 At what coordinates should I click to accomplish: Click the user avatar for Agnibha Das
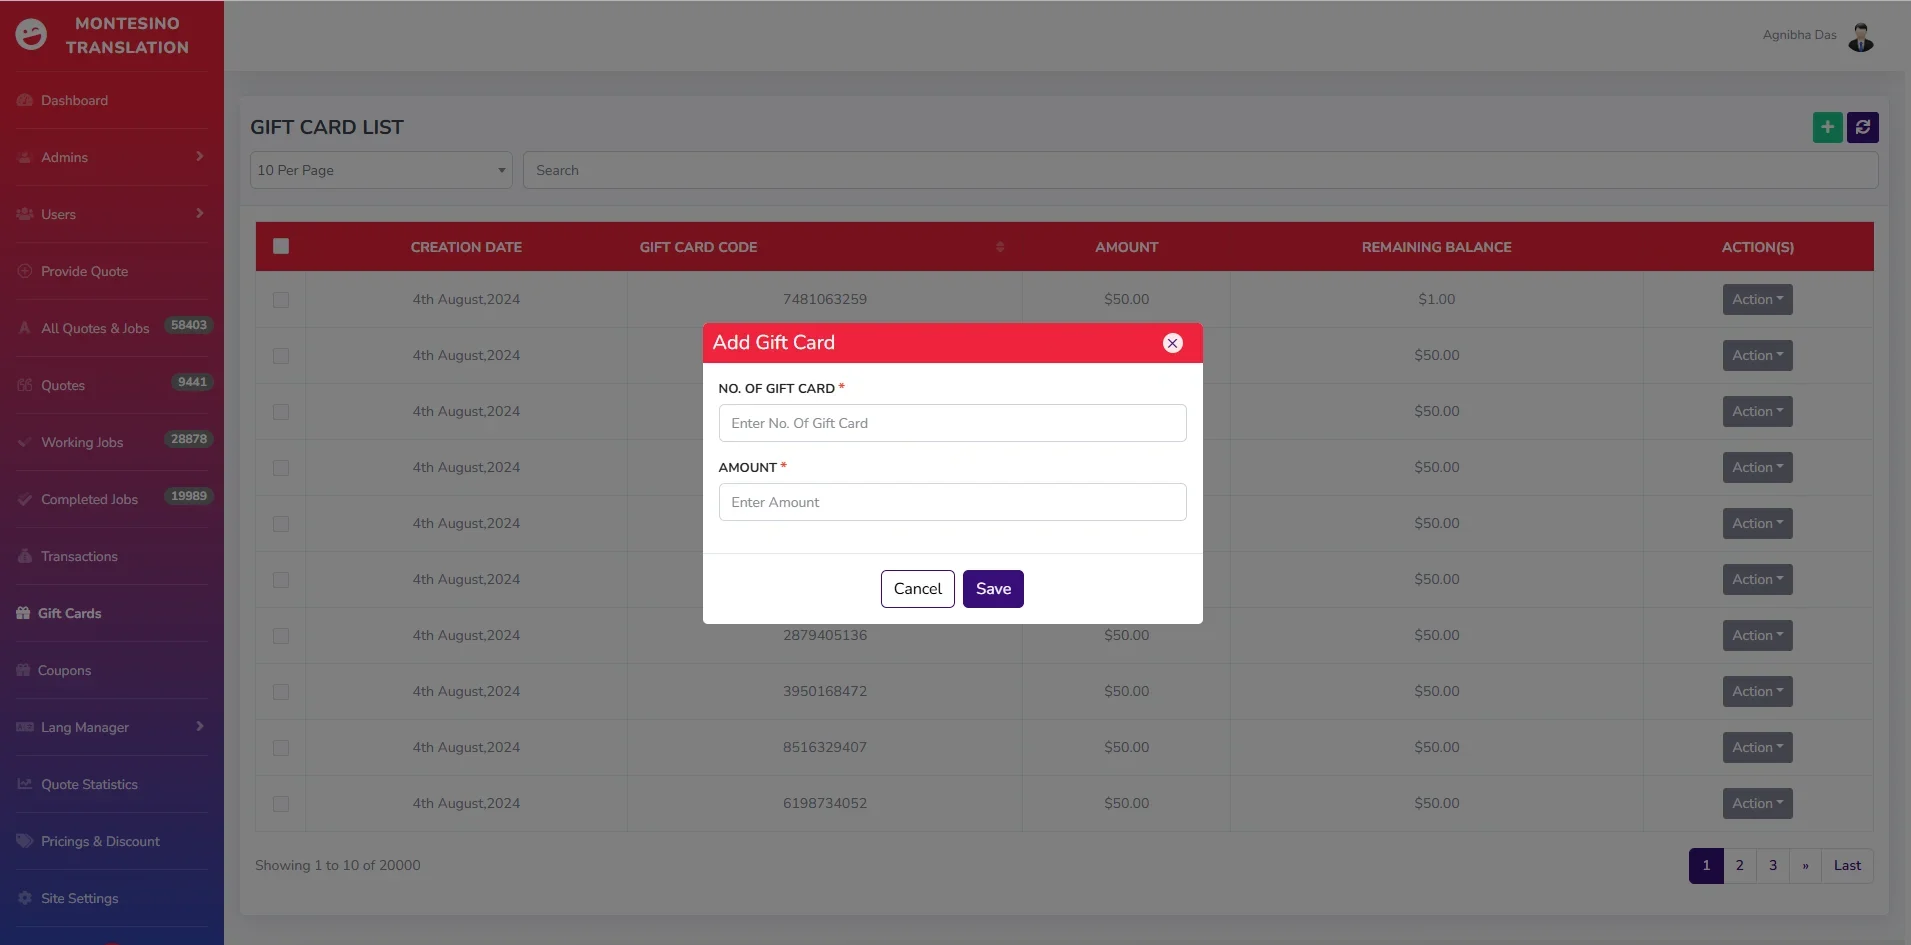[1860, 36]
